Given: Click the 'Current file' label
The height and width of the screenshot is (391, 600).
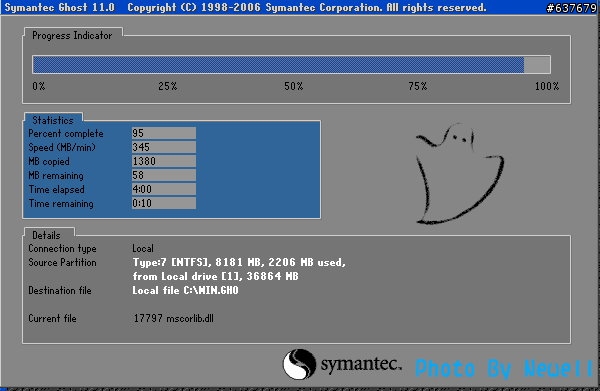Looking at the screenshot, I should point(52,318).
